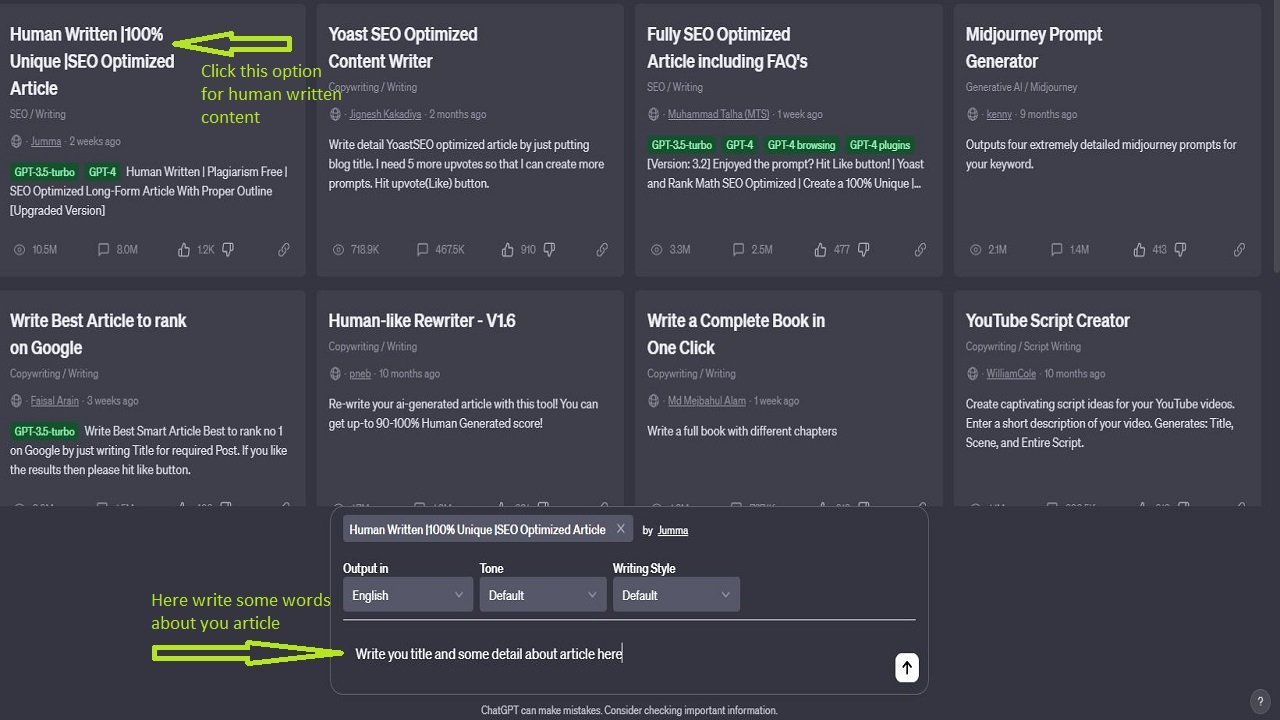Open comments on Fully SEO Optimized Article card

tap(738, 249)
